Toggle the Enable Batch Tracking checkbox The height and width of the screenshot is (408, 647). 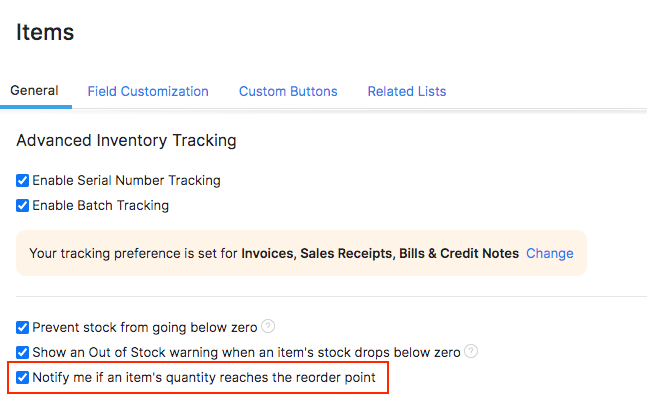[23, 206]
